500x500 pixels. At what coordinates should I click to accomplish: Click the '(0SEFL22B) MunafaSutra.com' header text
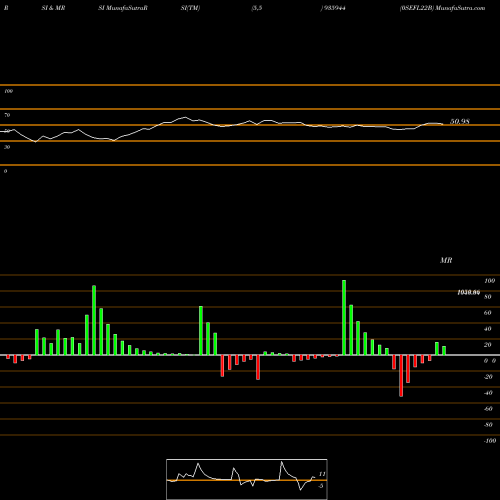[x=442, y=8]
